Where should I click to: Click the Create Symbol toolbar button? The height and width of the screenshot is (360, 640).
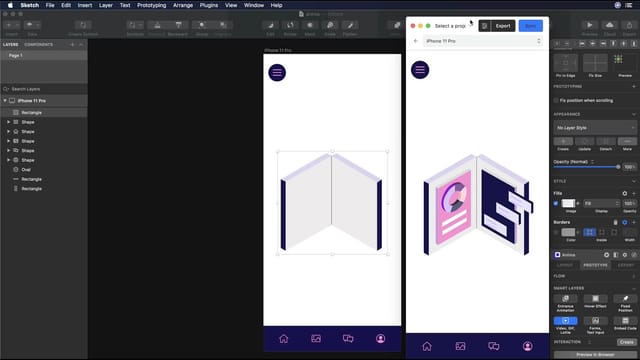click(x=83, y=25)
